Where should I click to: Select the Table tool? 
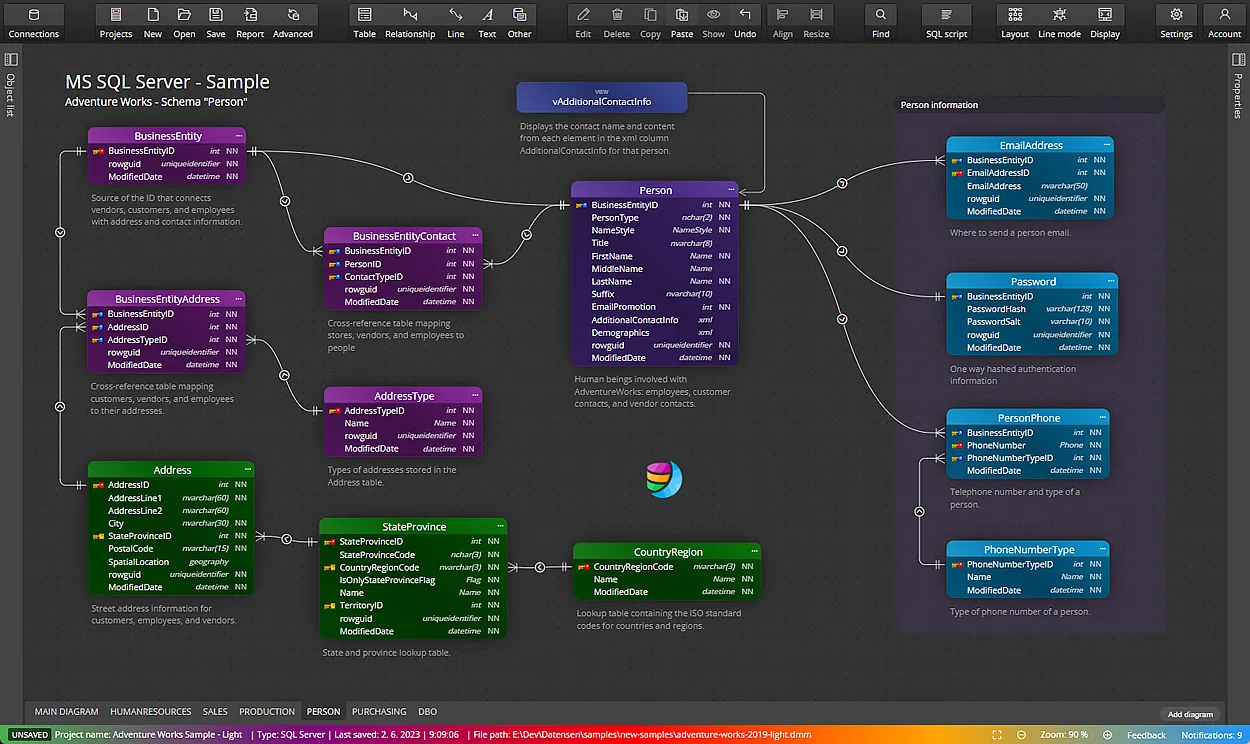click(x=365, y=23)
